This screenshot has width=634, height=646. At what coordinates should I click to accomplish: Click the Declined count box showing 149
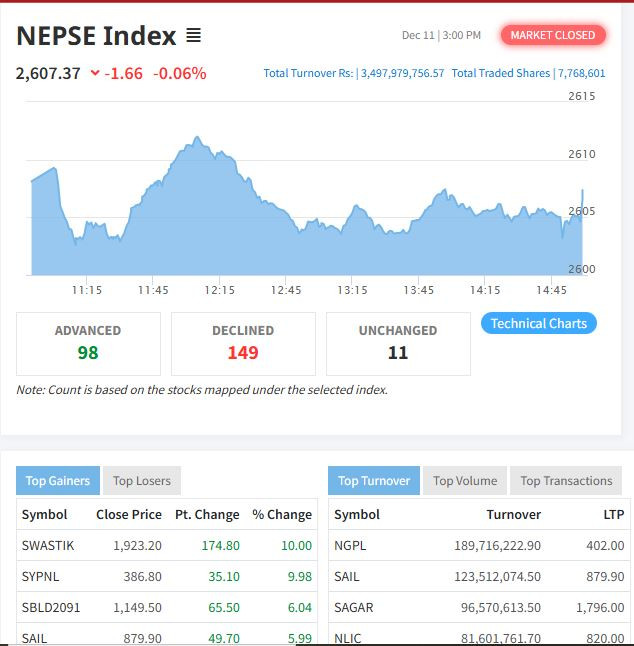pyautogui.click(x=243, y=343)
